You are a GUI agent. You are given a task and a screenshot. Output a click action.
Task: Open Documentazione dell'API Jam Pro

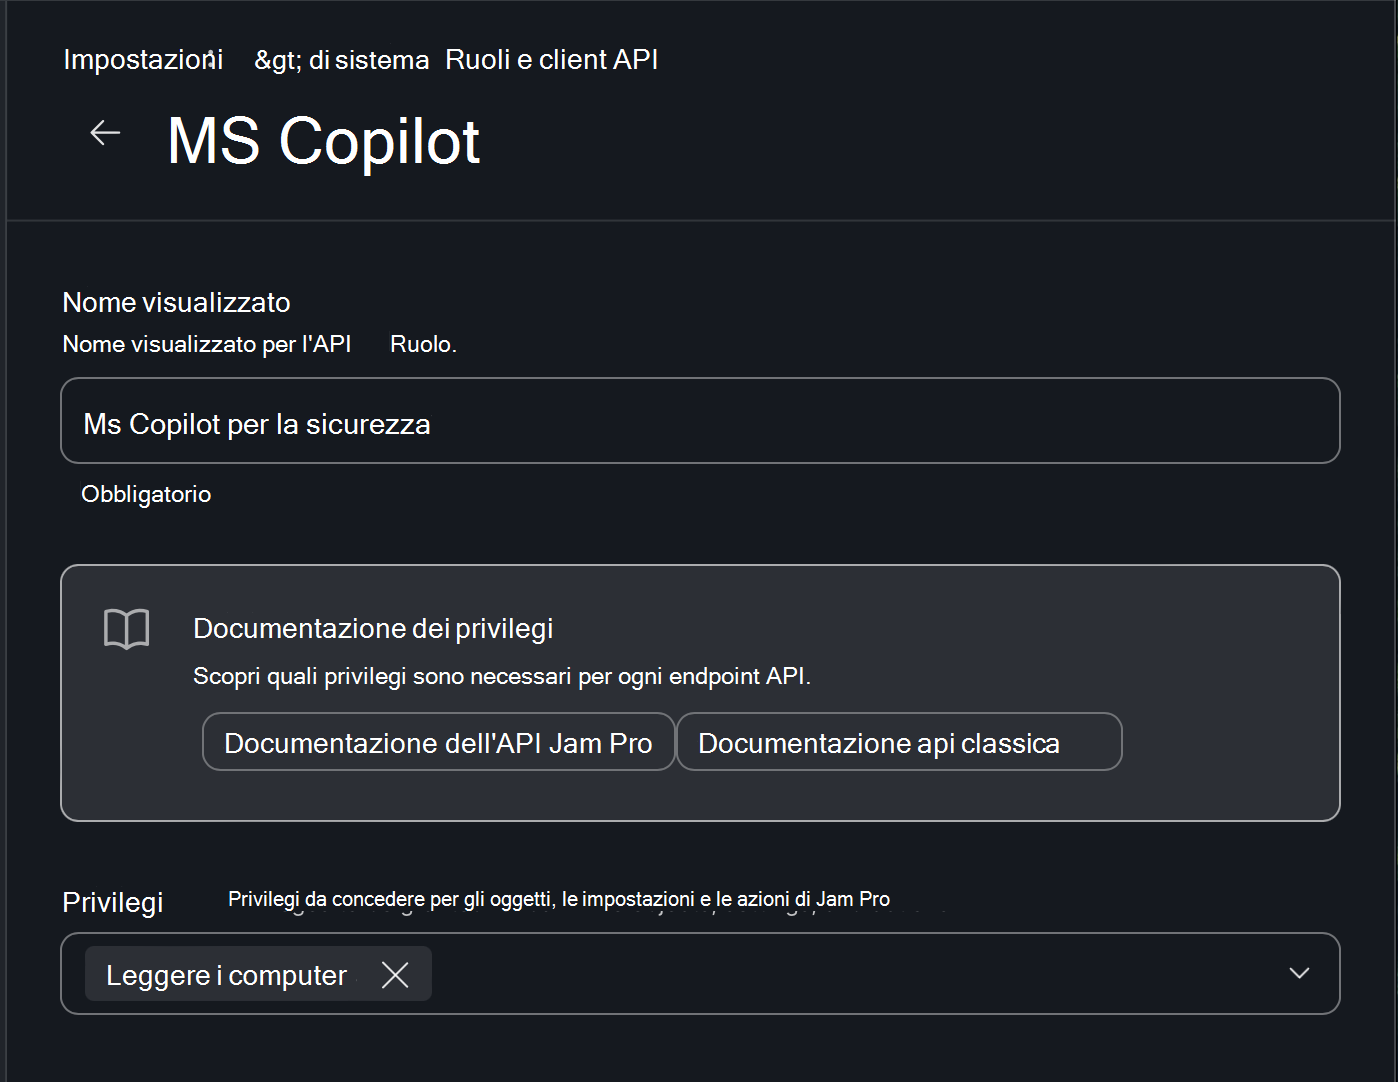(x=438, y=742)
